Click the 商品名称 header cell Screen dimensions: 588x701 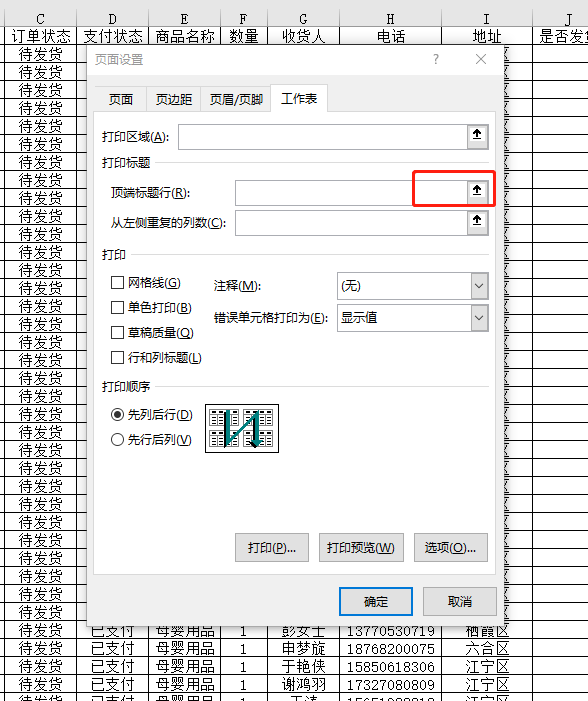184,36
